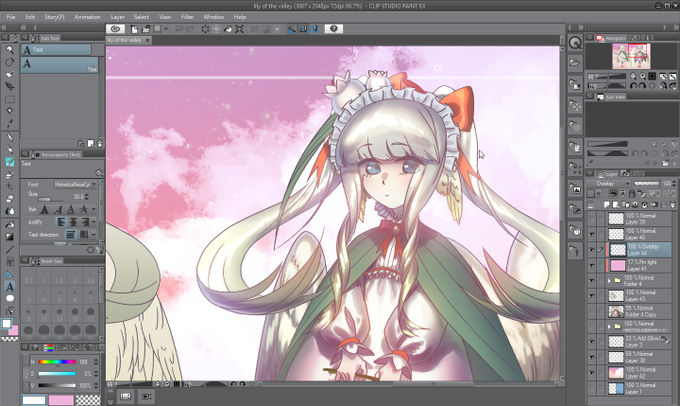This screenshot has width=680, height=406.
Task: Select pink sub color swatch
Action: [x=61, y=400]
